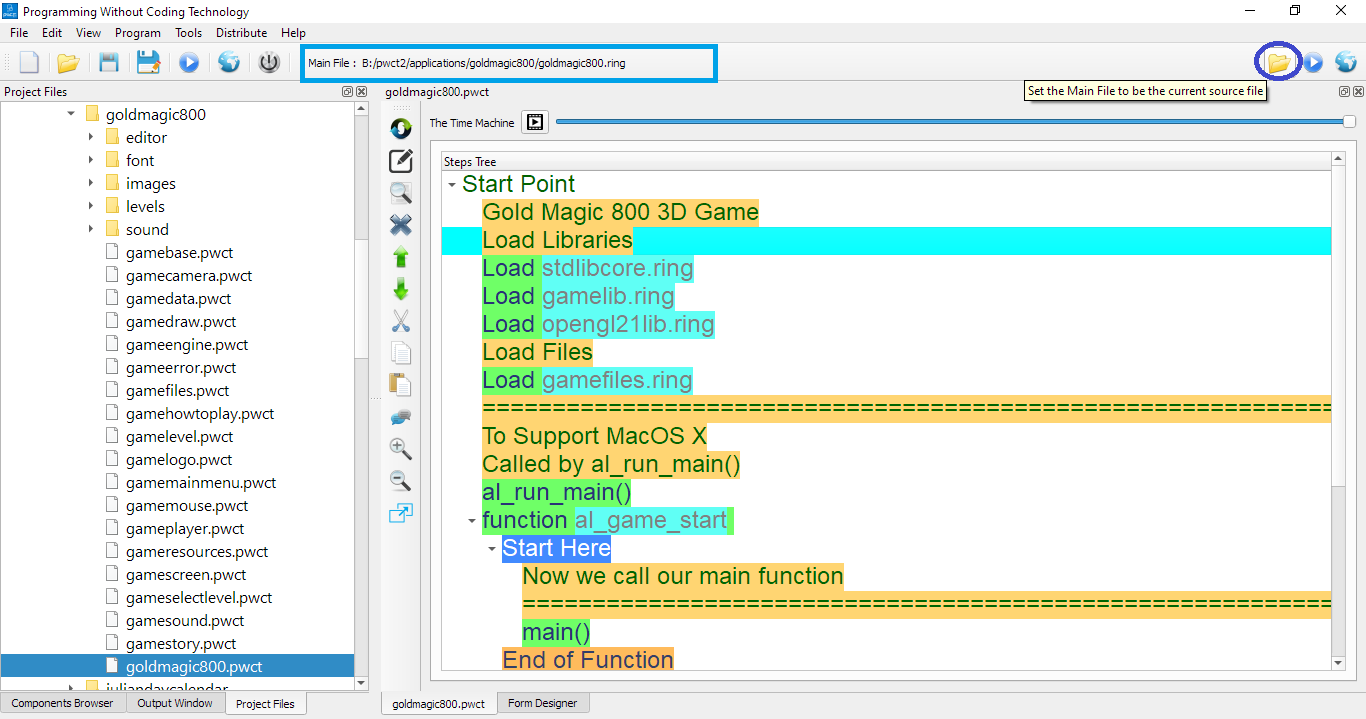Collapse the goldmagic800 folder
The height and width of the screenshot is (719, 1366).
(x=71, y=114)
